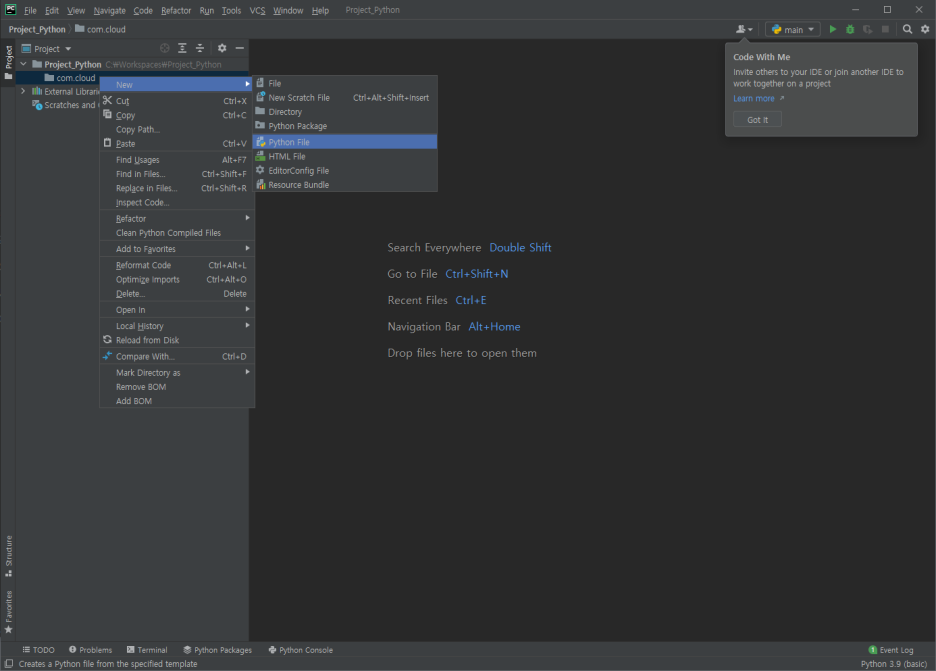Click Python 3.9 interpreter status widget
The width and height of the screenshot is (936, 671).
[894, 664]
